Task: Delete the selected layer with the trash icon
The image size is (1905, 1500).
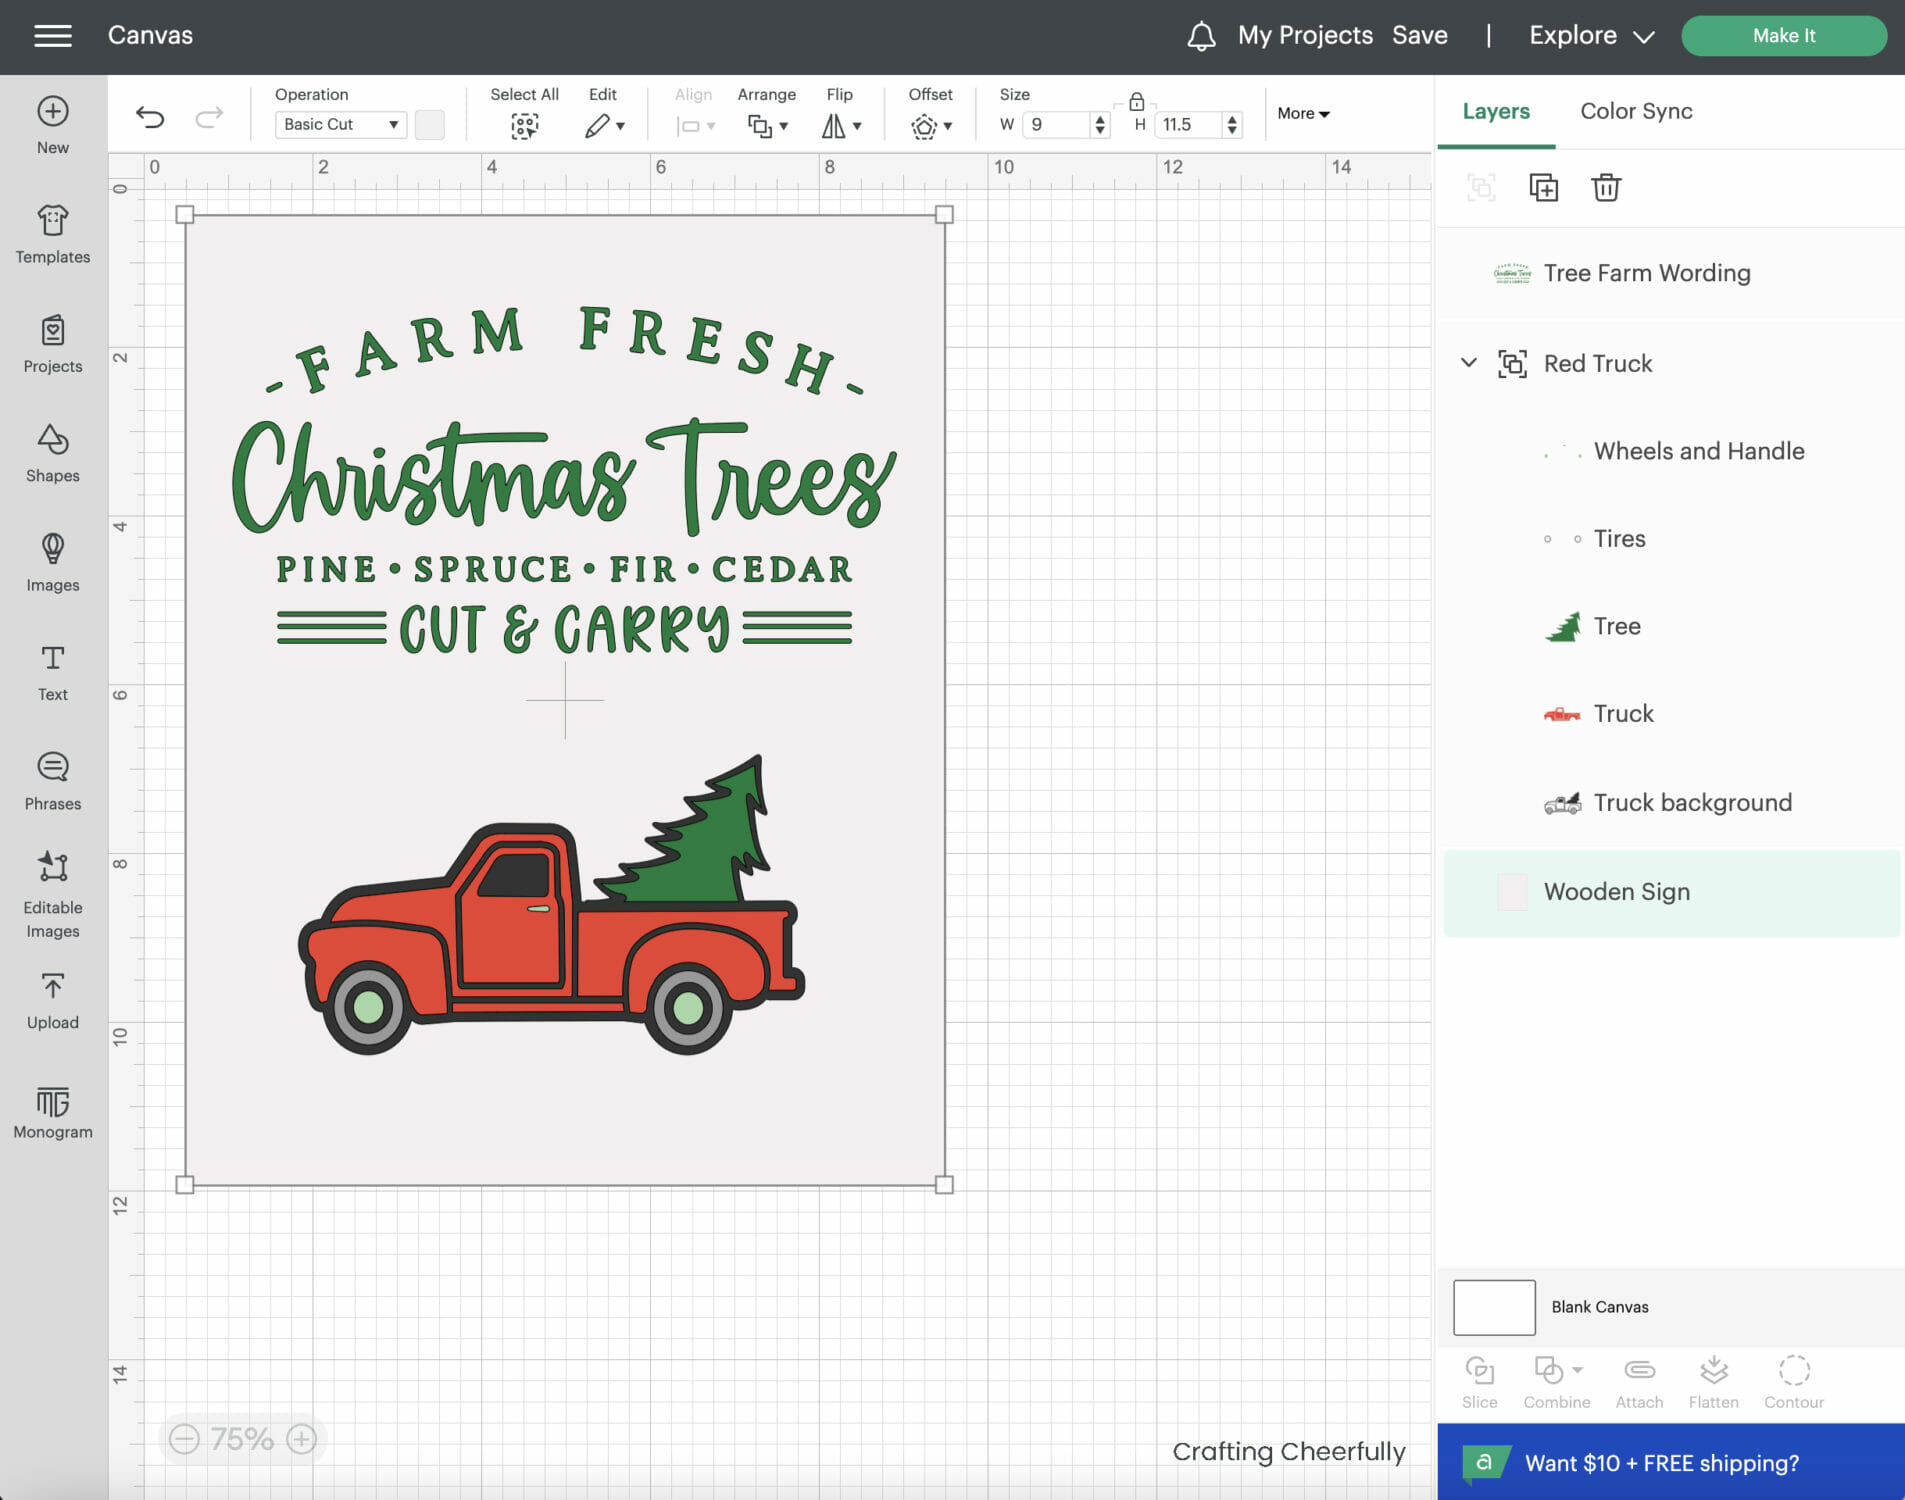Action: [1605, 188]
